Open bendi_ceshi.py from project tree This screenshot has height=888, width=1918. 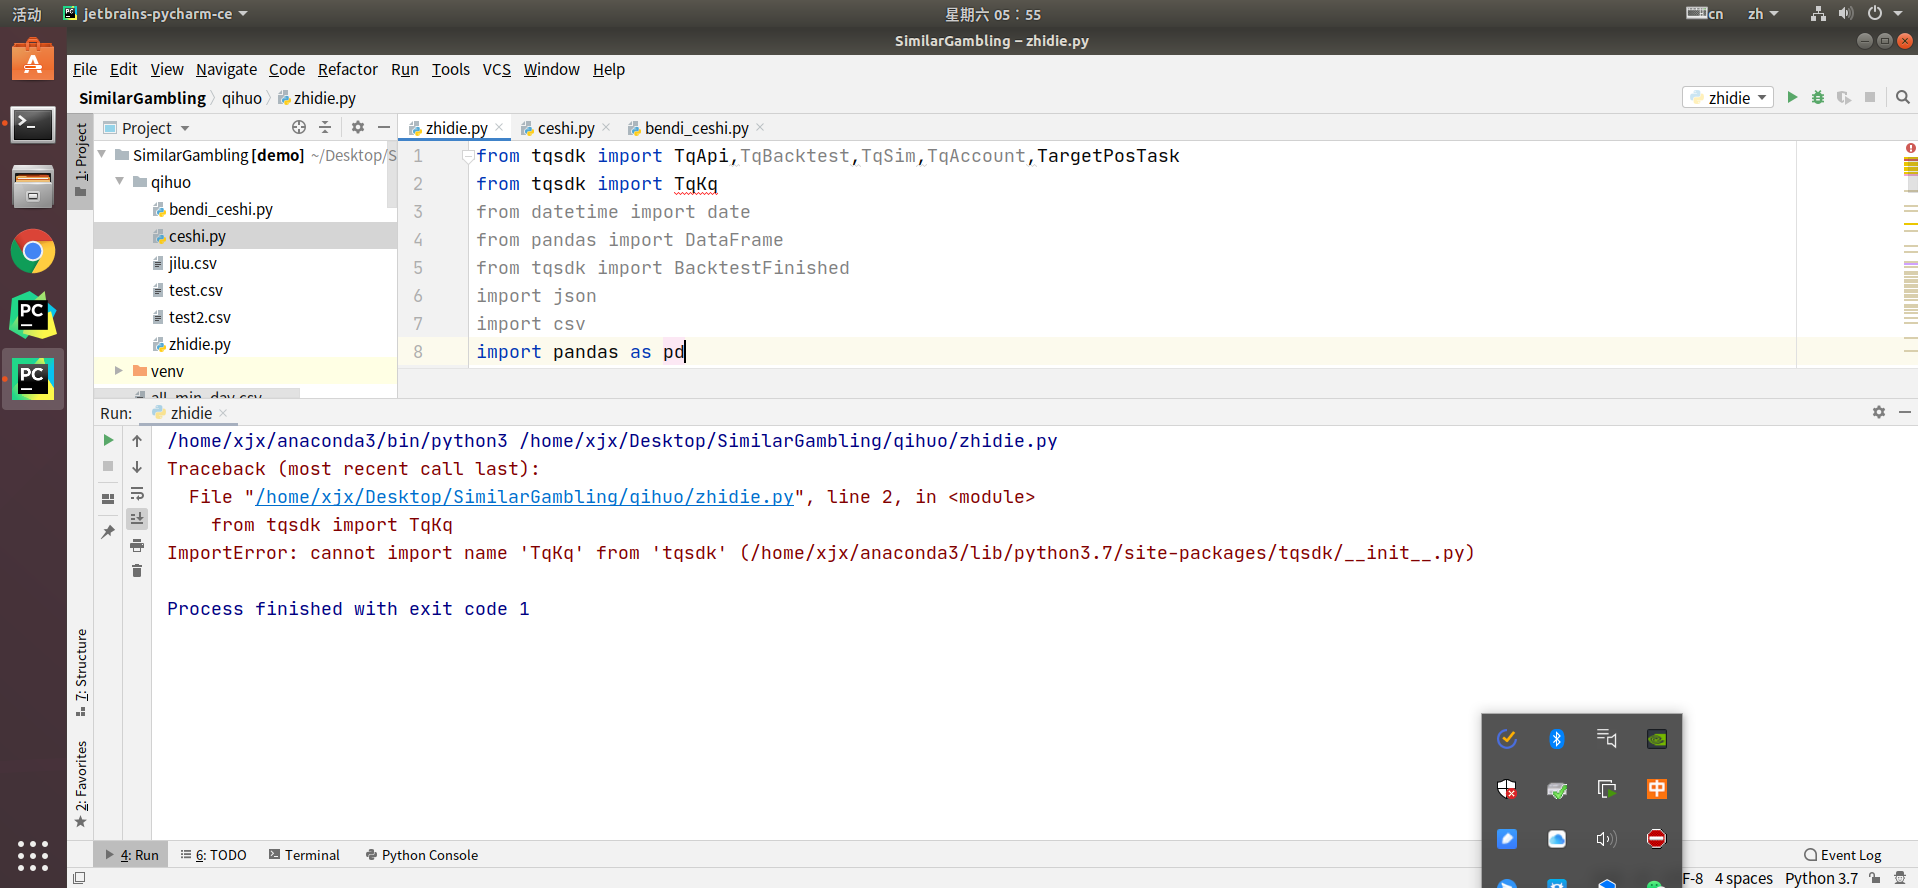click(220, 209)
